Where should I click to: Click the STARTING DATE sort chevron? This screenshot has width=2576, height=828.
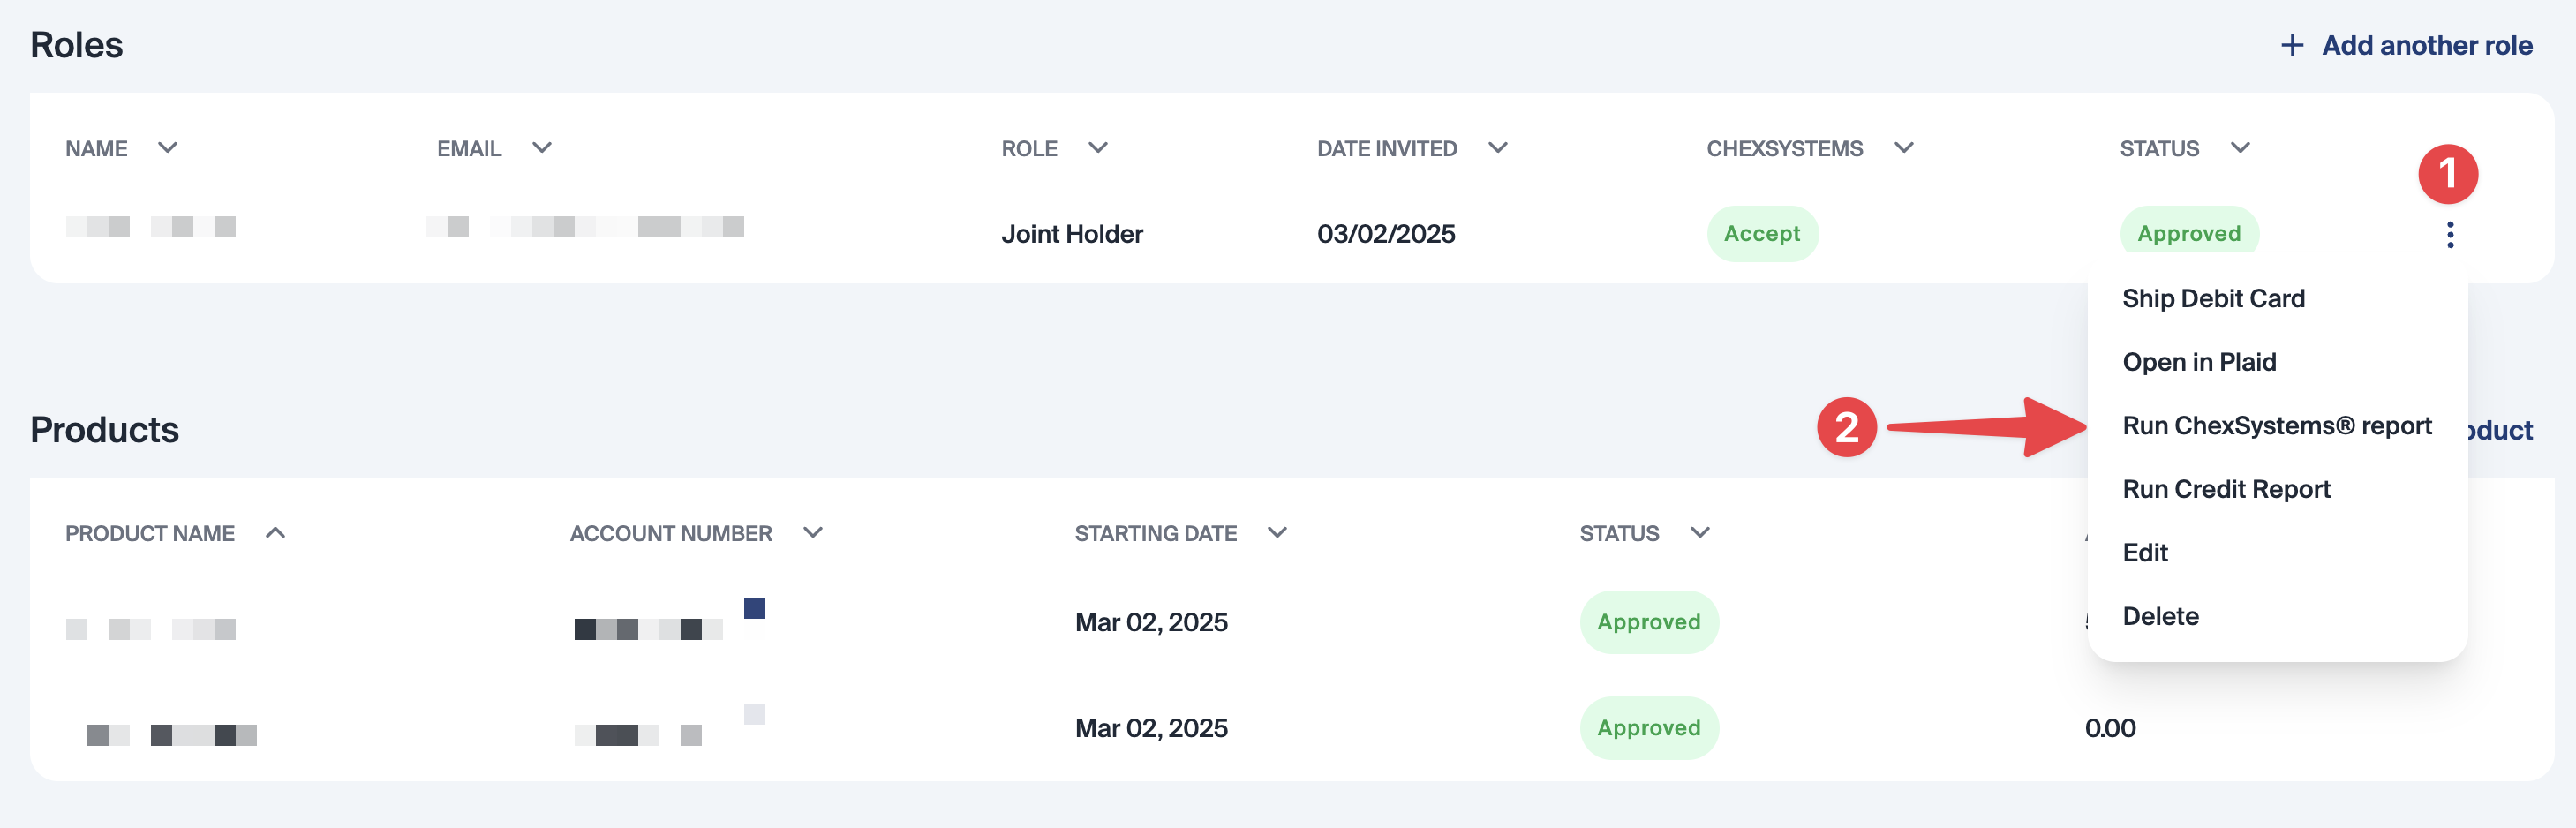tap(1277, 533)
